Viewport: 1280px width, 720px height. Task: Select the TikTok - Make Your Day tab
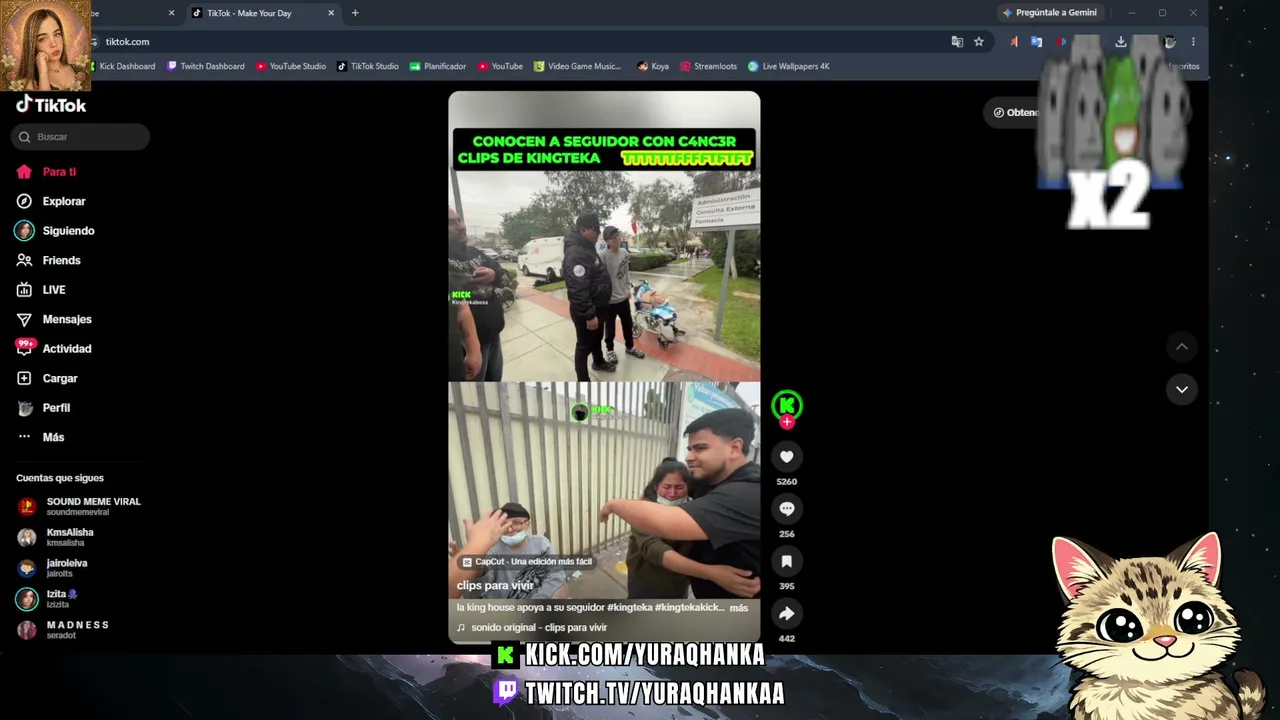(x=262, y=13)
